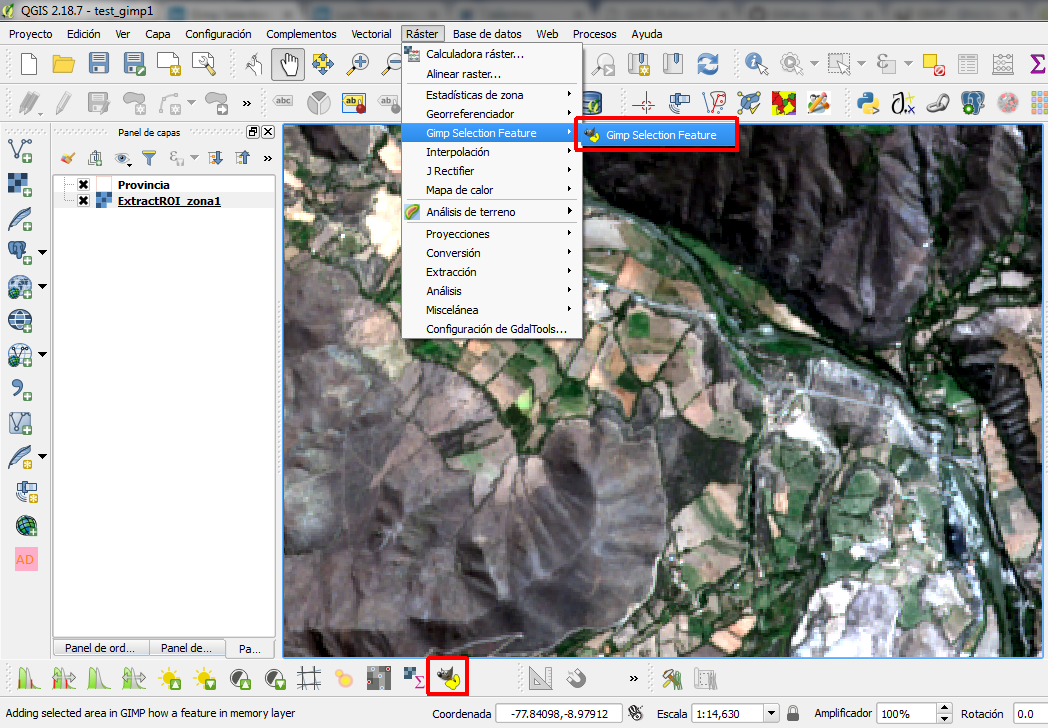This screenshot has height=728, width=1048.
Task: Uncheck visibility of the Provincia layer
Action: [83, 184]
